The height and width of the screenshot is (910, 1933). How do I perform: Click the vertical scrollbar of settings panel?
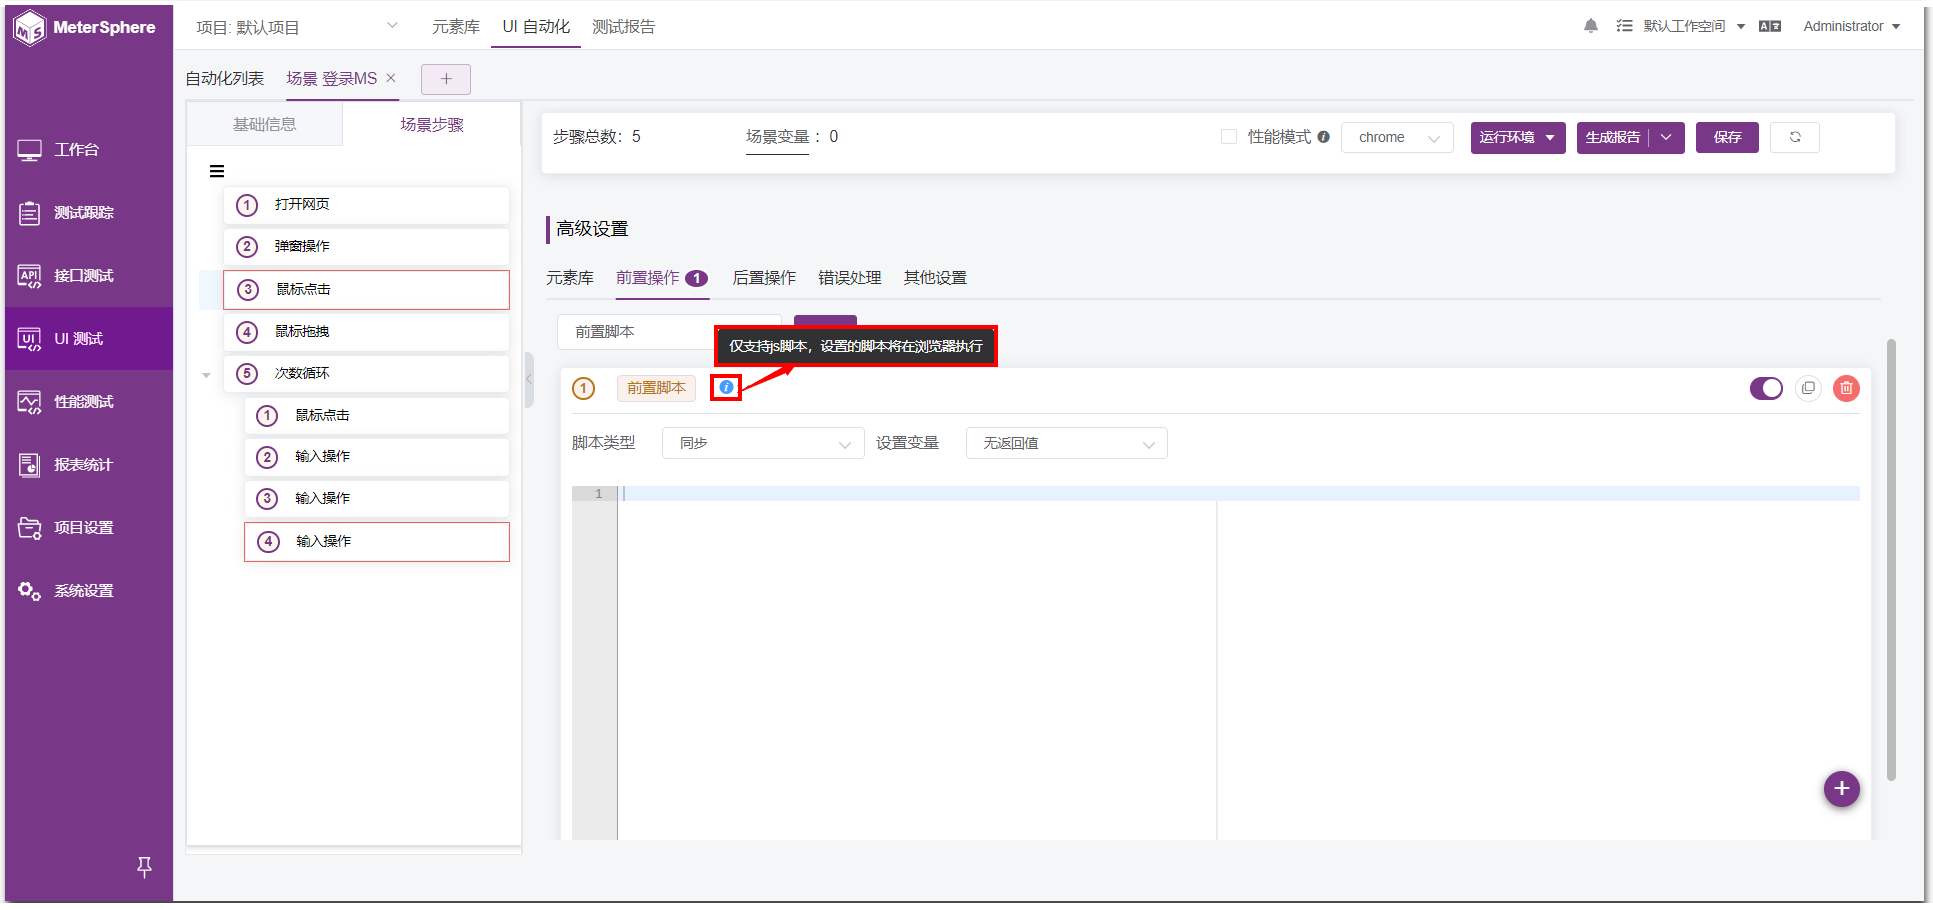[x=1891, y=560]
